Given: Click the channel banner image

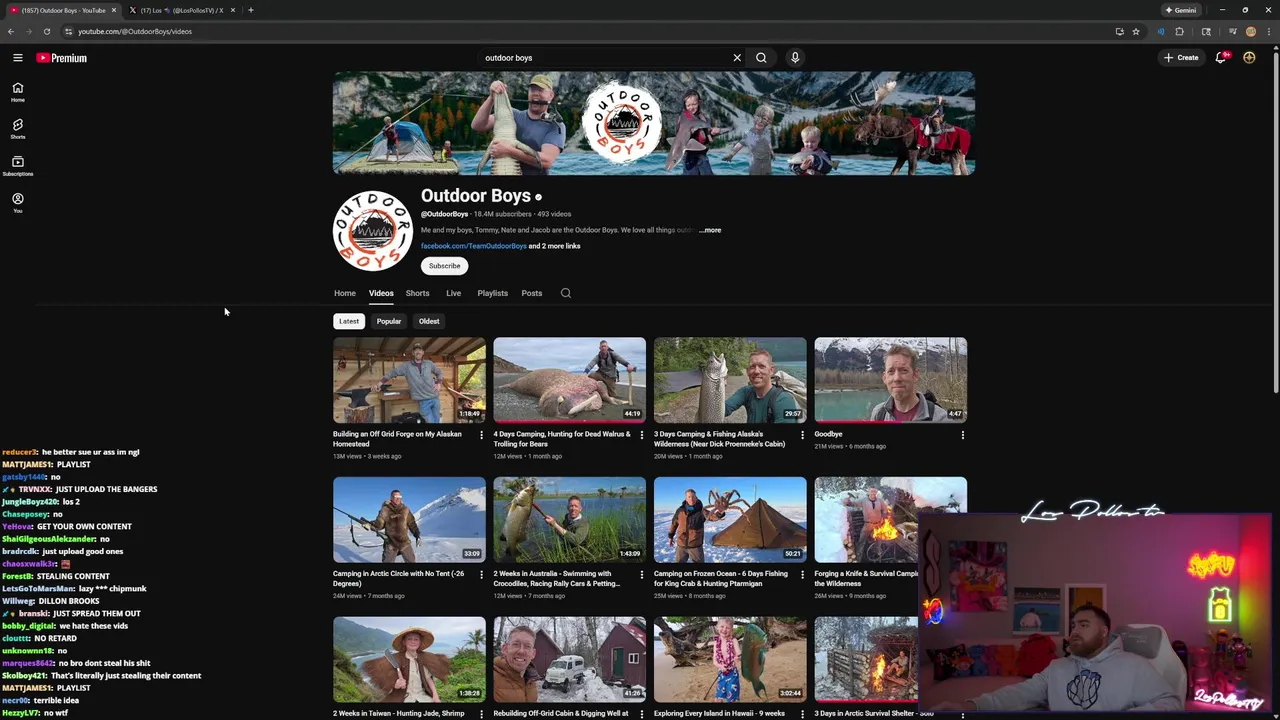Looking at the screenshot, I should [654, 123].
